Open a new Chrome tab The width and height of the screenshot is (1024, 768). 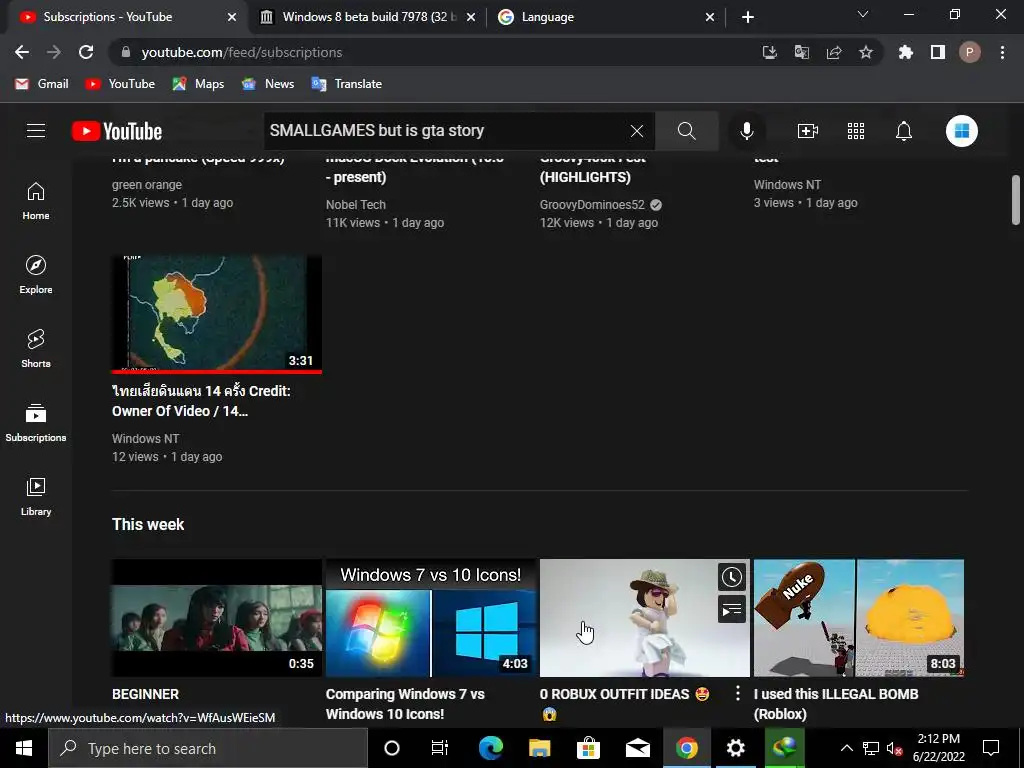point(748,17)
